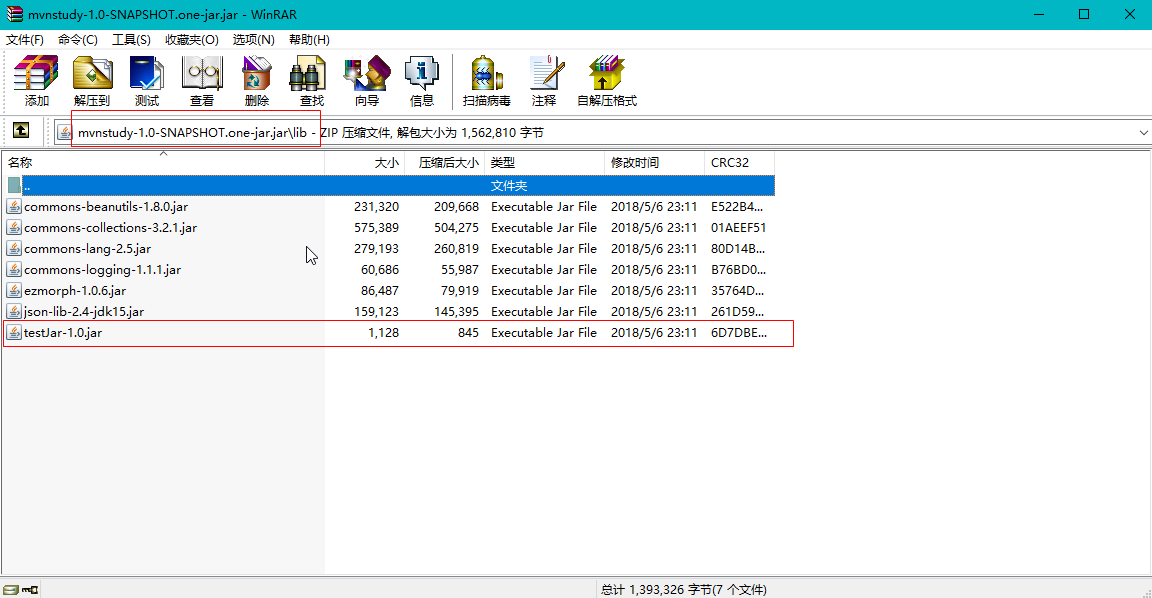
Task: Sort by the CRC32 column header
Action: (x=739, y=162)
